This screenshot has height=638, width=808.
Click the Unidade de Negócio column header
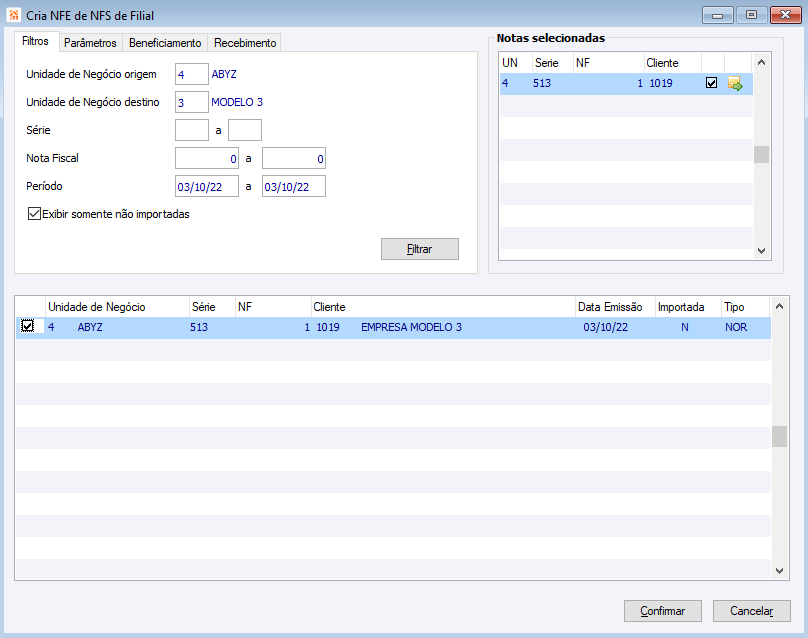117,307
